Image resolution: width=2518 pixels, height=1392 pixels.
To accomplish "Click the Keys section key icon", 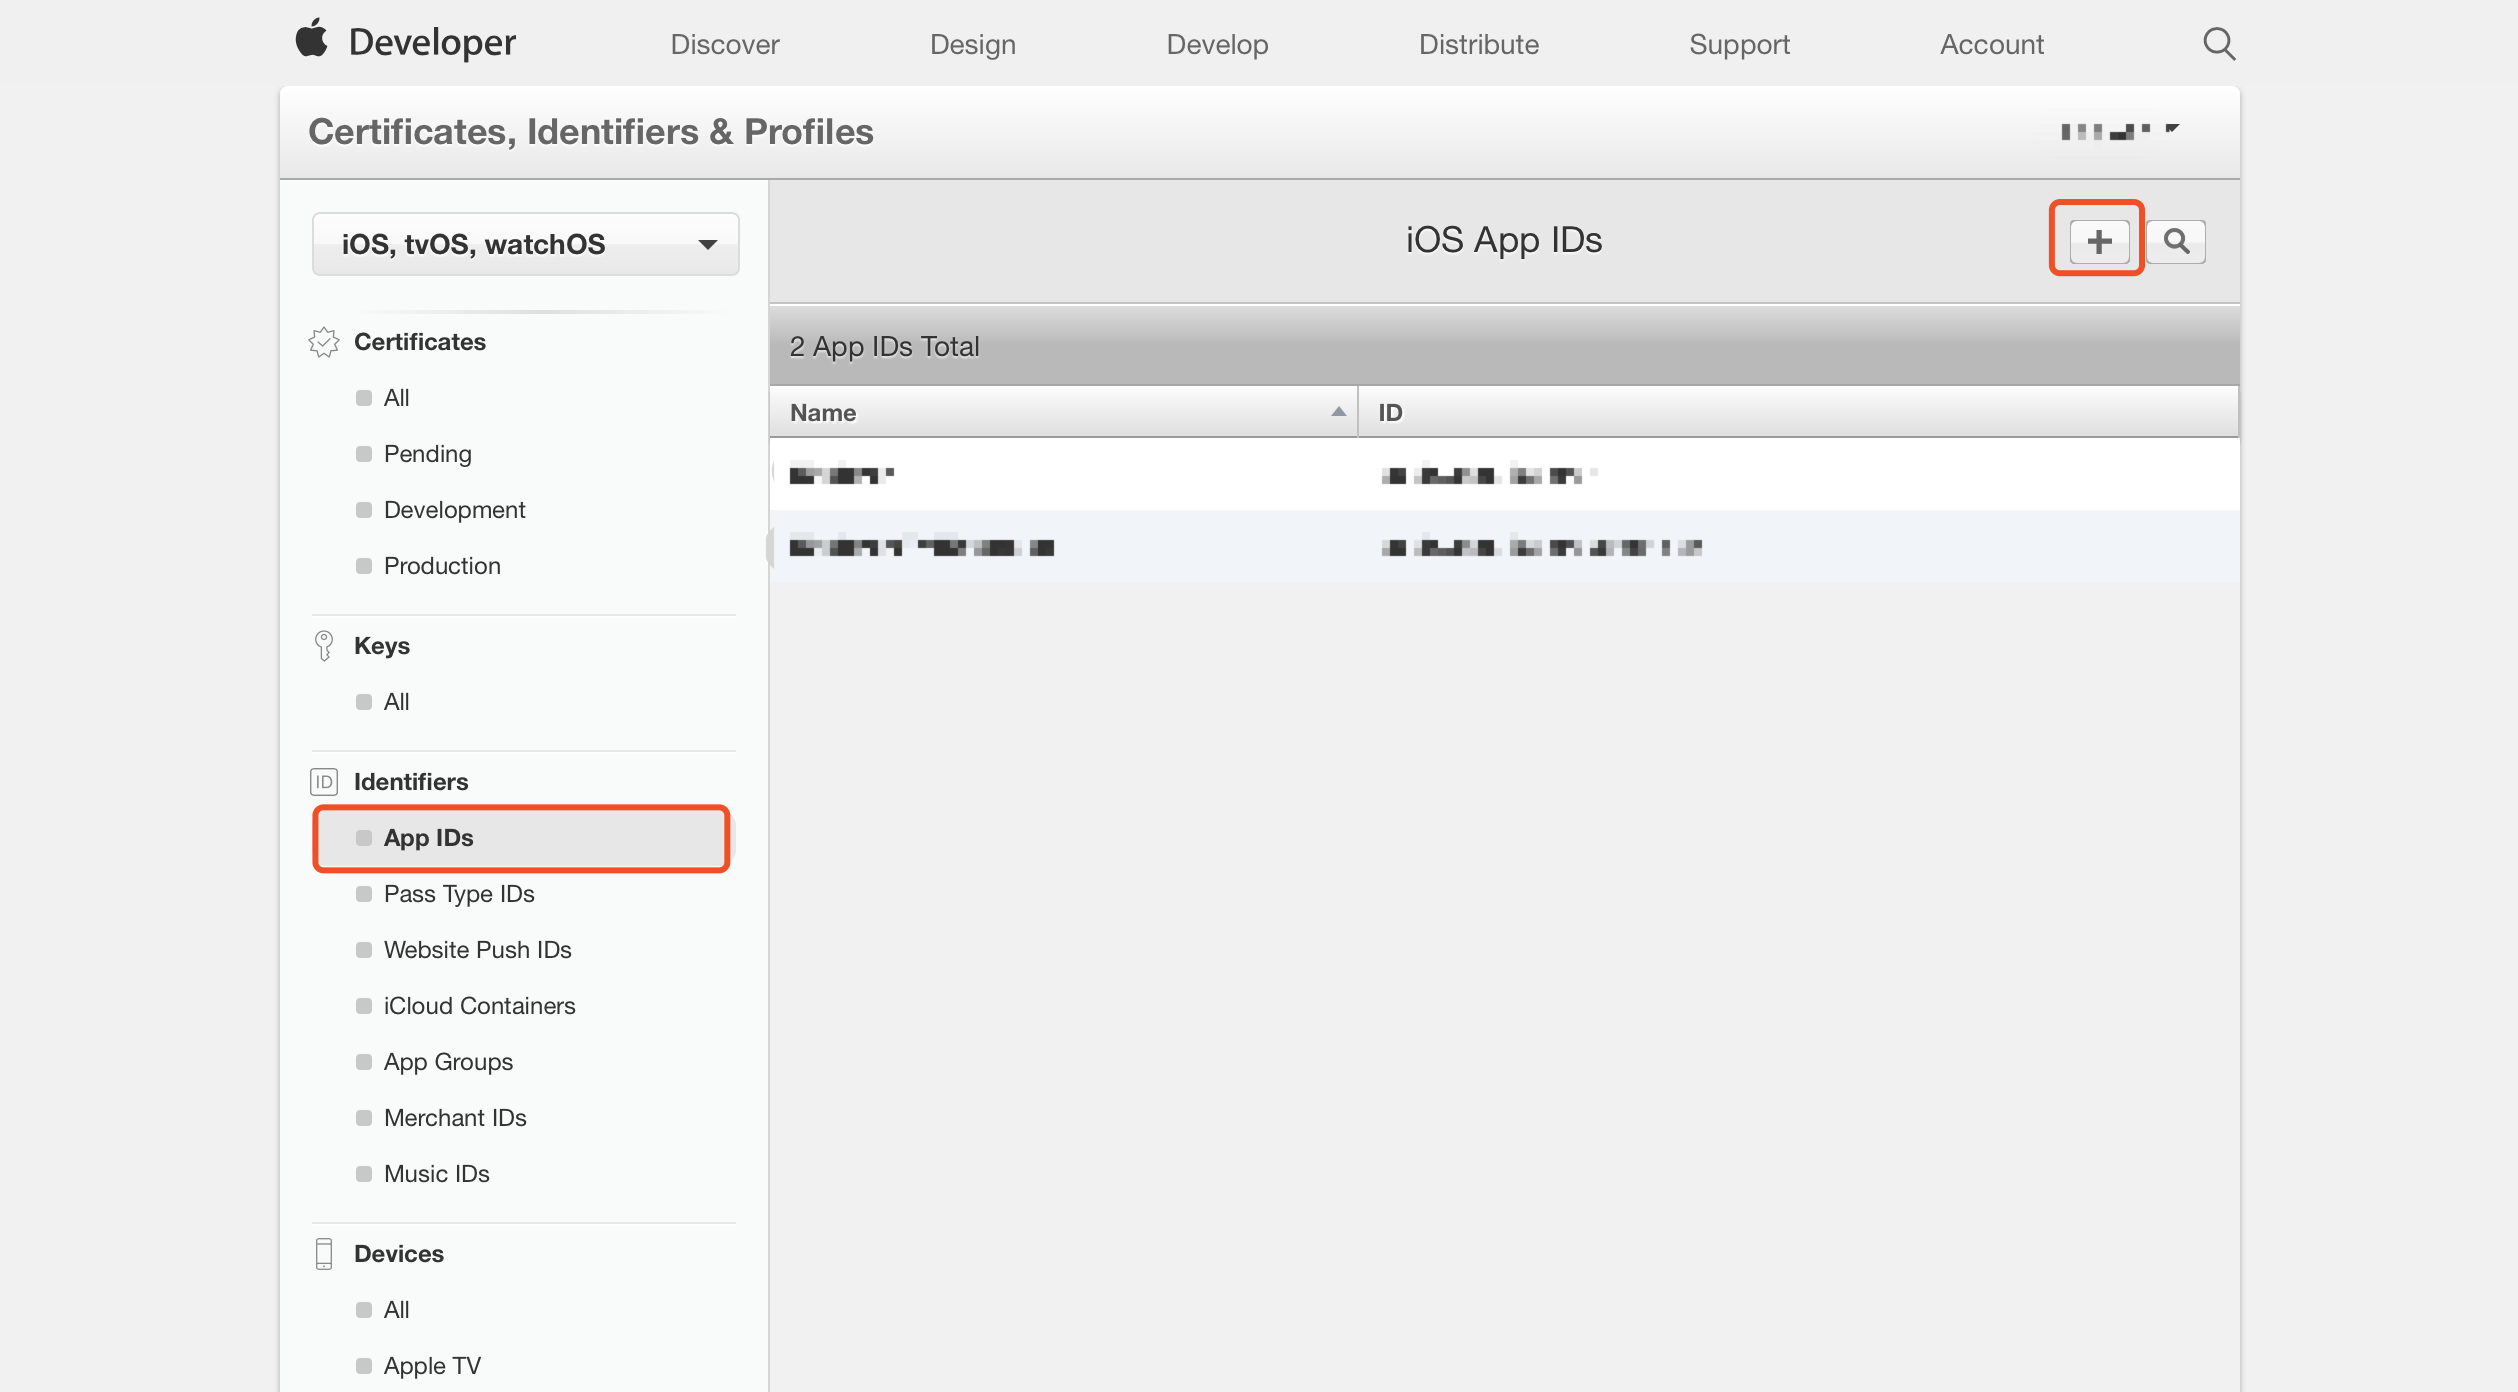I will point(323,646).
